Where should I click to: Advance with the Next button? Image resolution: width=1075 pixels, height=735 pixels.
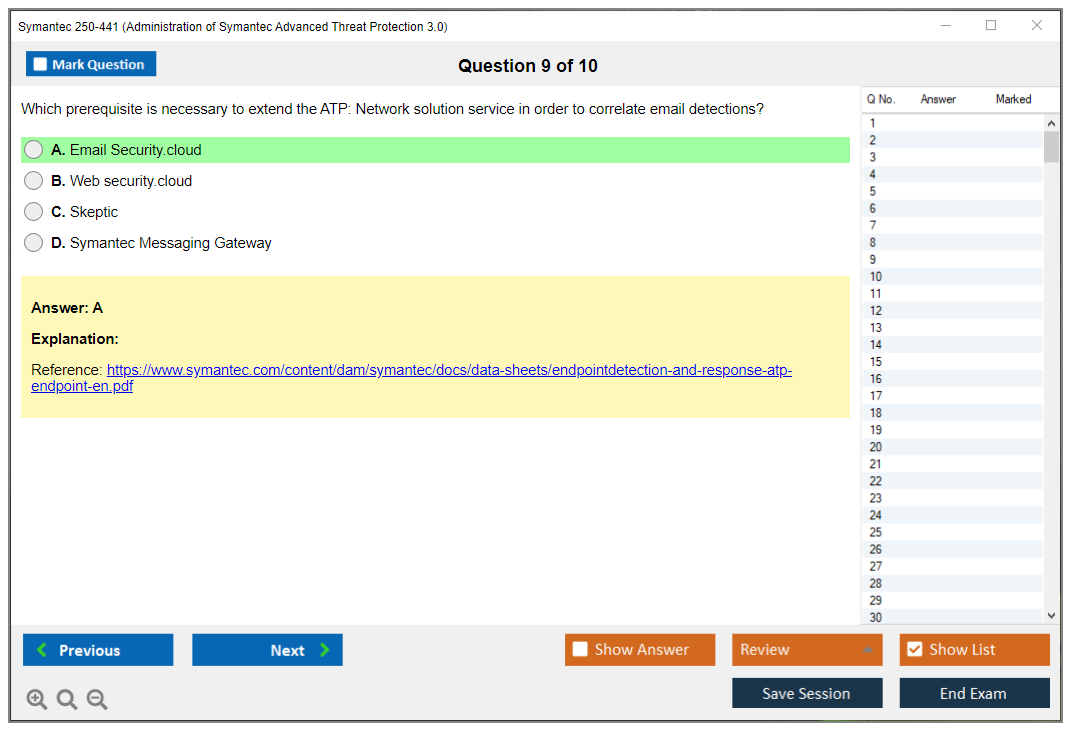pos(267,650)
